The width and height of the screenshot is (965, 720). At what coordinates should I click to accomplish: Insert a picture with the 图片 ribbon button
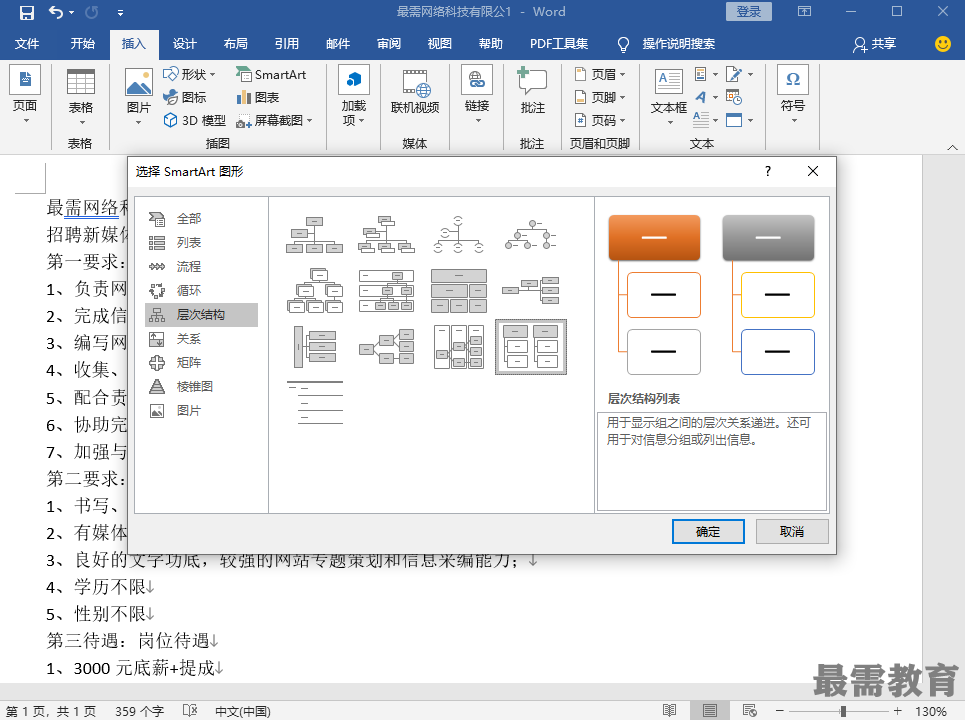pyautogui.click(x=138, y=95)
